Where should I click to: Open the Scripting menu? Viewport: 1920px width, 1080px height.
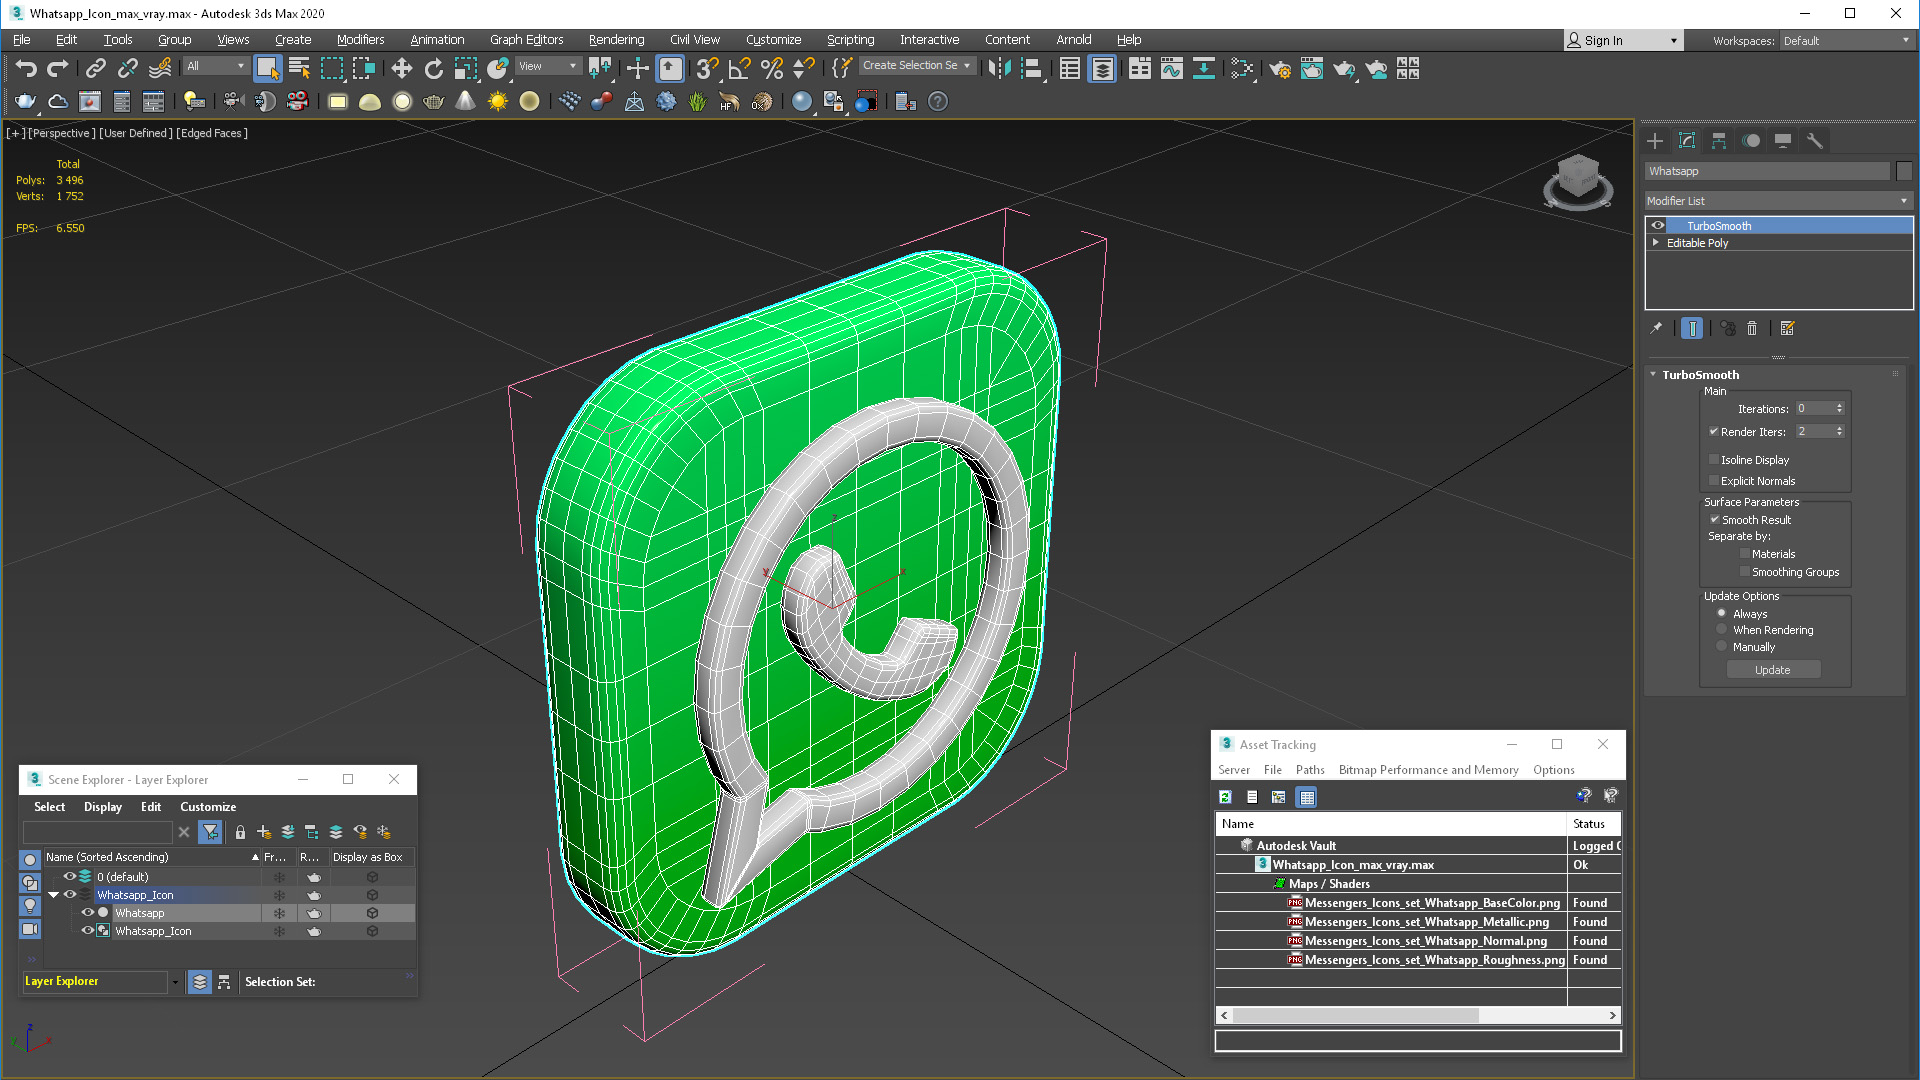click(x=850, y=40)
